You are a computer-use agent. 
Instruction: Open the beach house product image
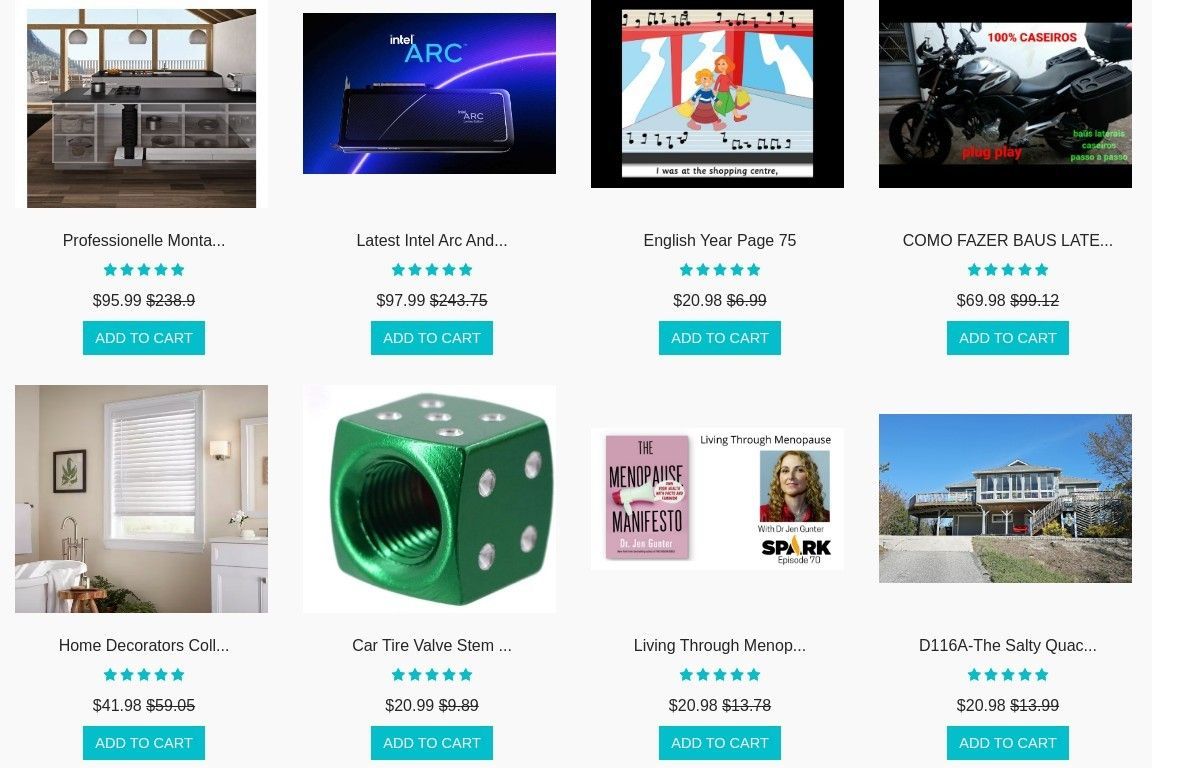click(1005, 498)
